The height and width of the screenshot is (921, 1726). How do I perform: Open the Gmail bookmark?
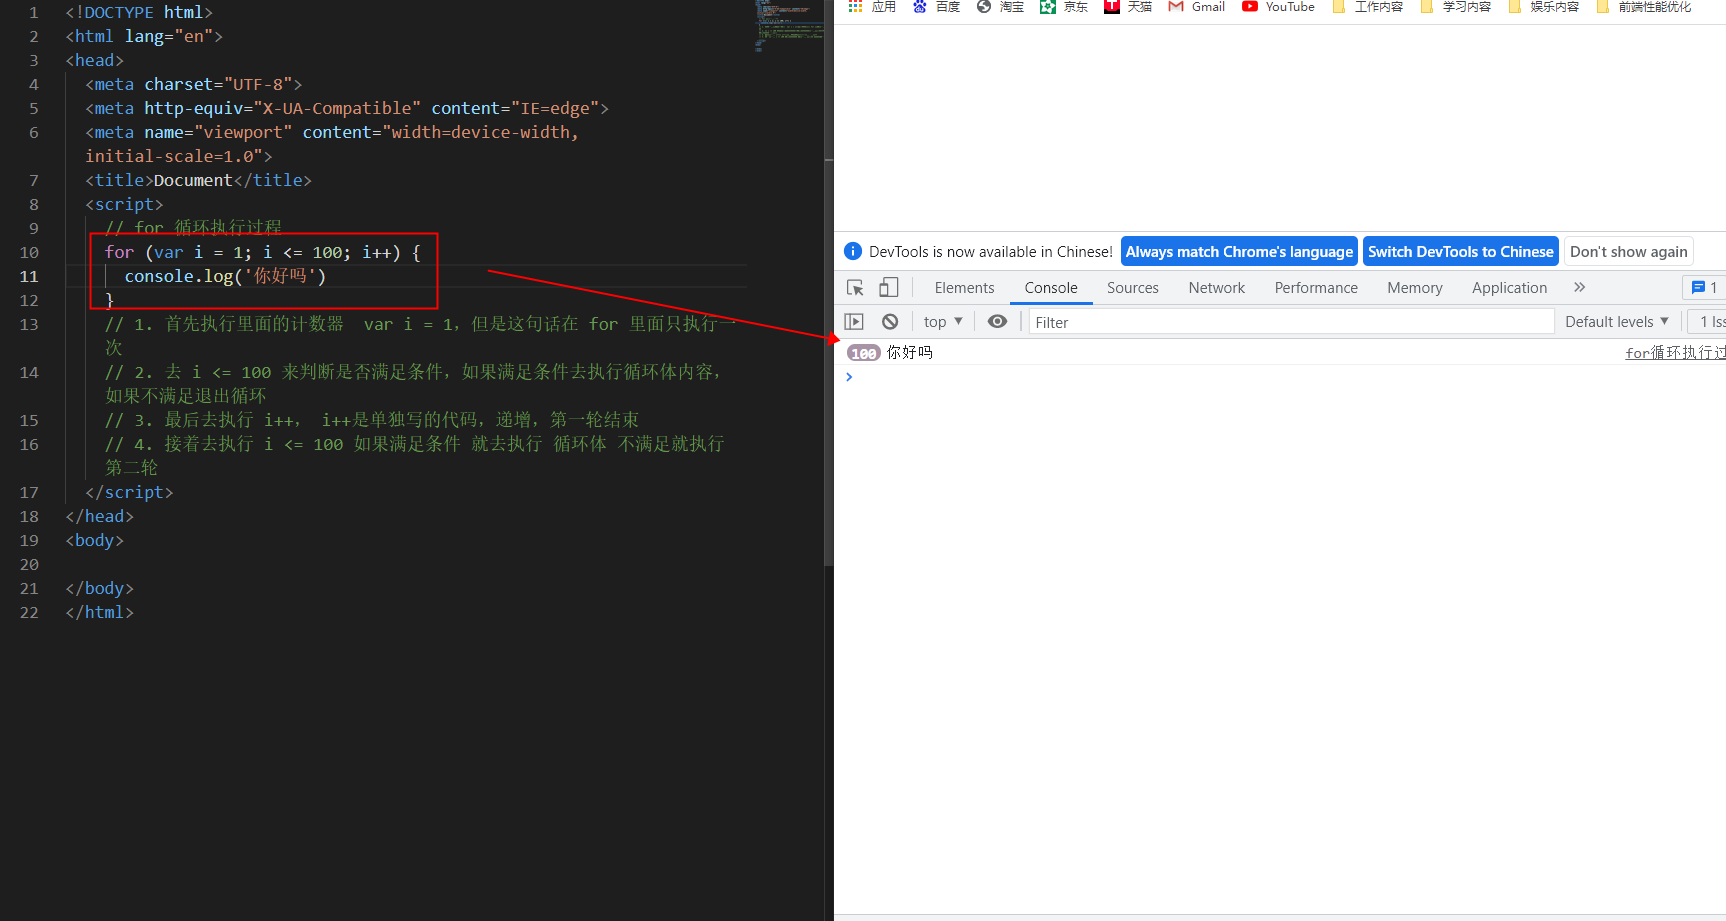tap(1197, 6)
